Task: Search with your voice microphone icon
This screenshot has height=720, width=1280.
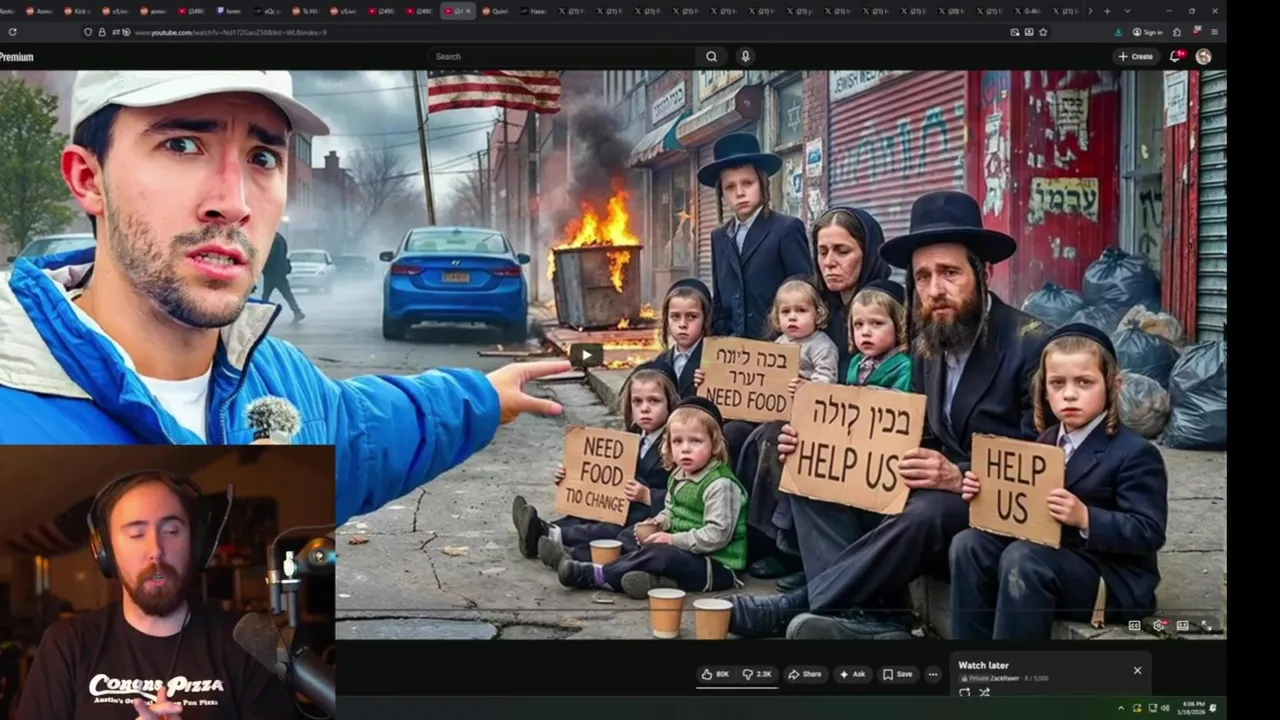Action: (744, 56)
